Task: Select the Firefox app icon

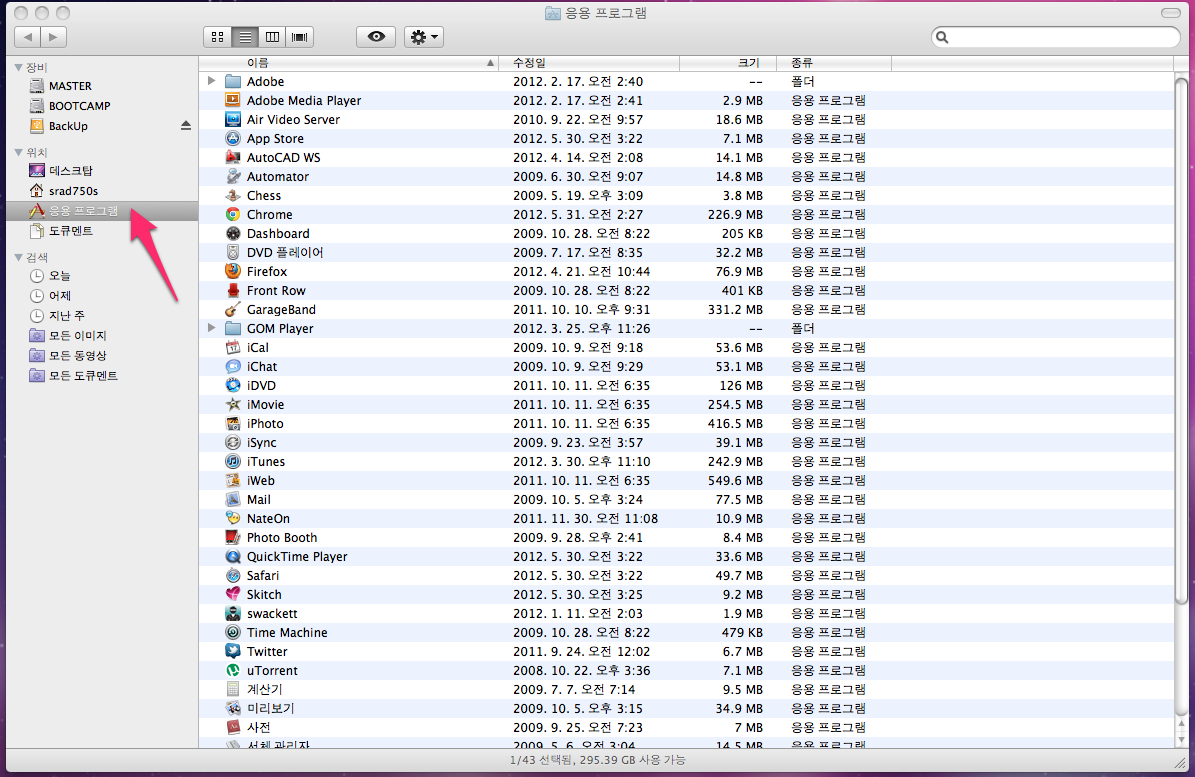Action: [x=233, y=271]
